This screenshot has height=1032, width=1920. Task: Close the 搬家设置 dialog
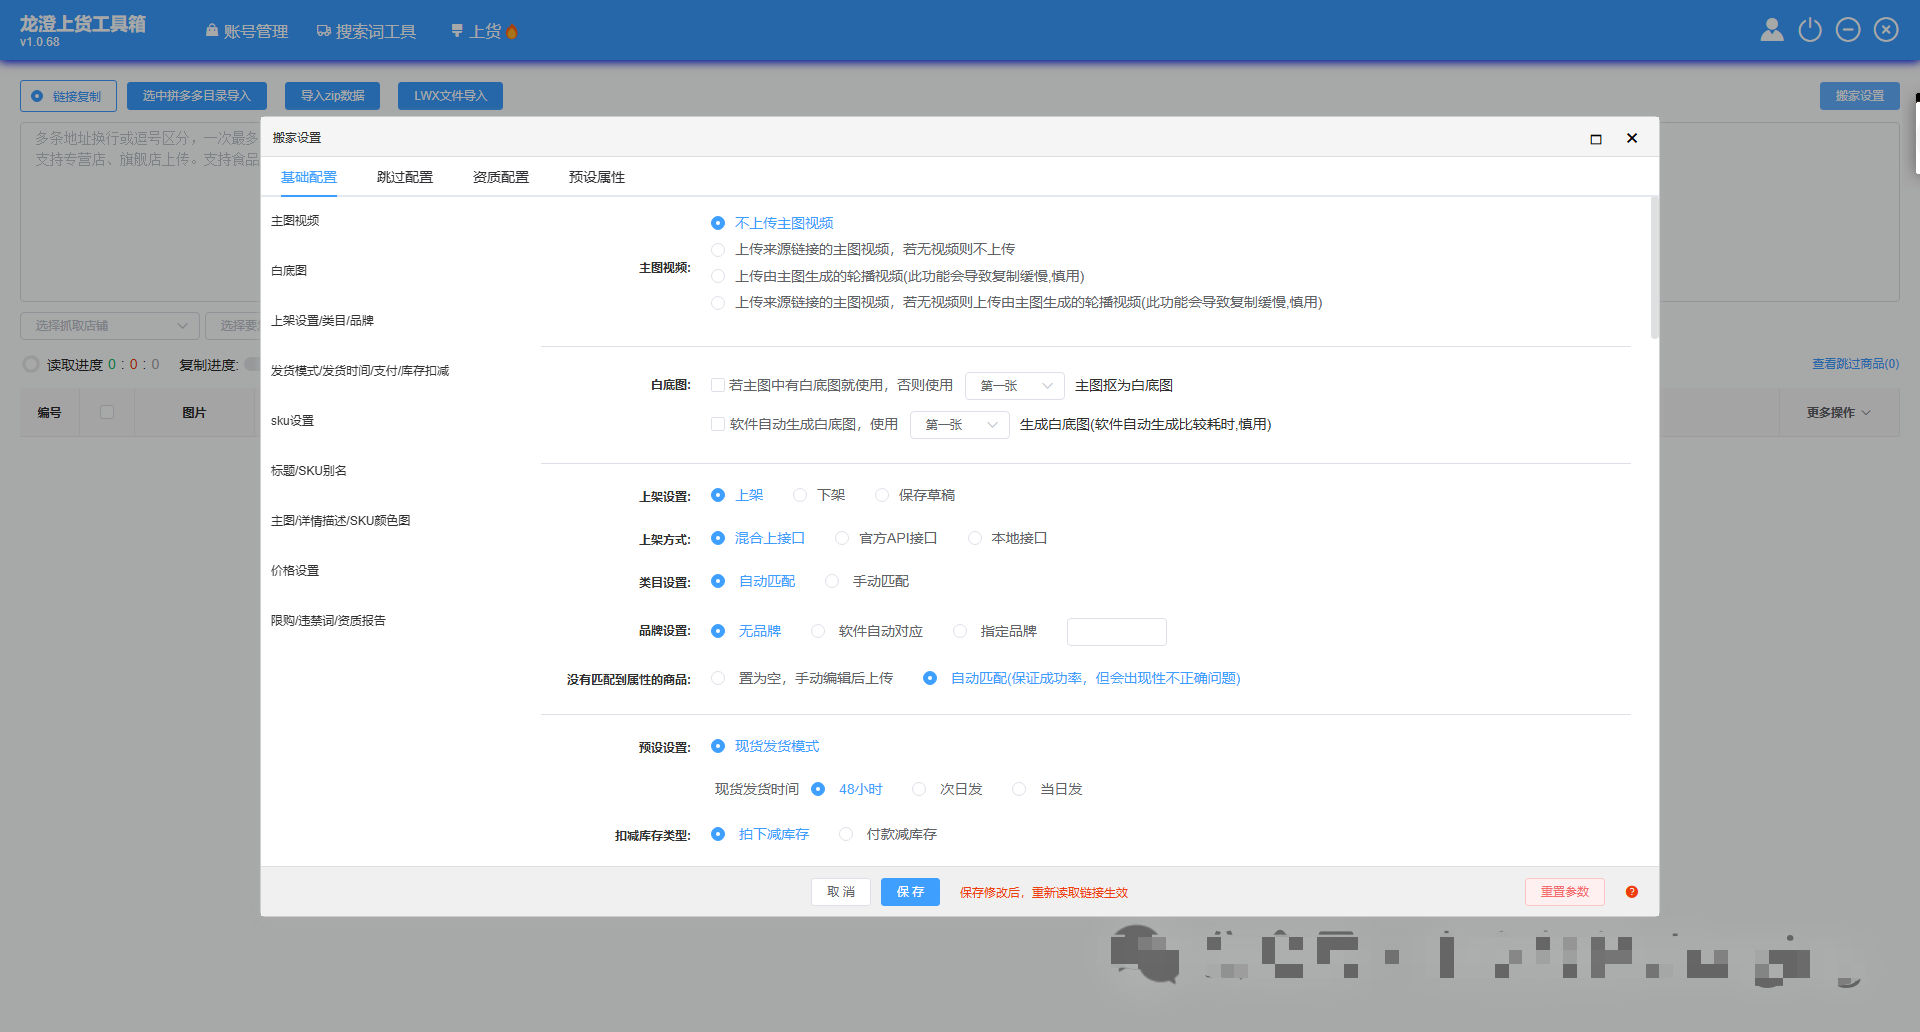point(1632,138)
